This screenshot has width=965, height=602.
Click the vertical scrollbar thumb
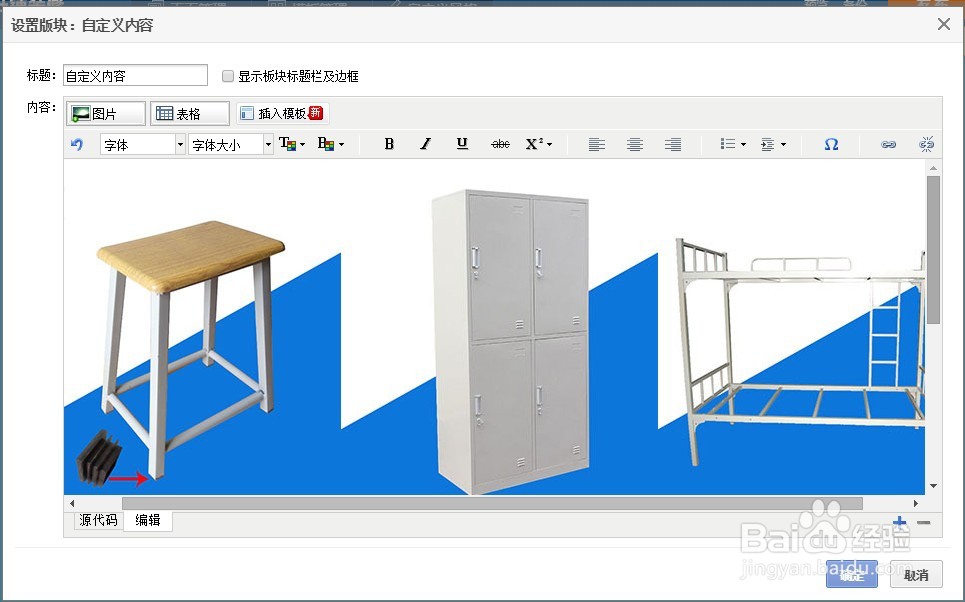click(x=934, y=249)
